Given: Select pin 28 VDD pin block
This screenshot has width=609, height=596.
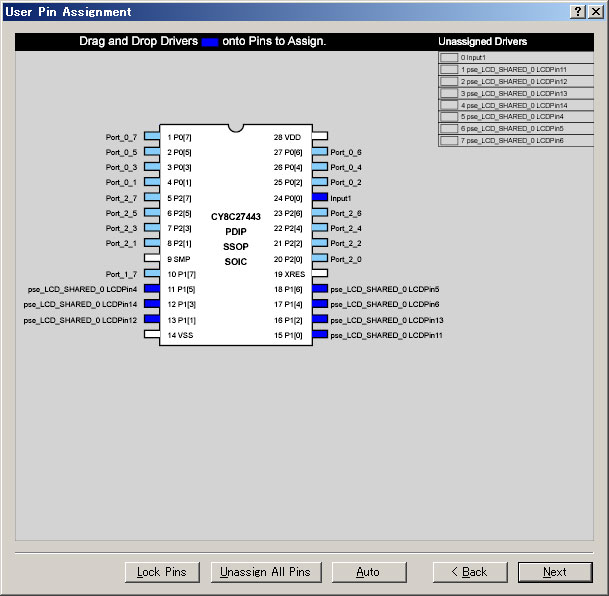Looking at the screenshot, I should tap(320, 136).
